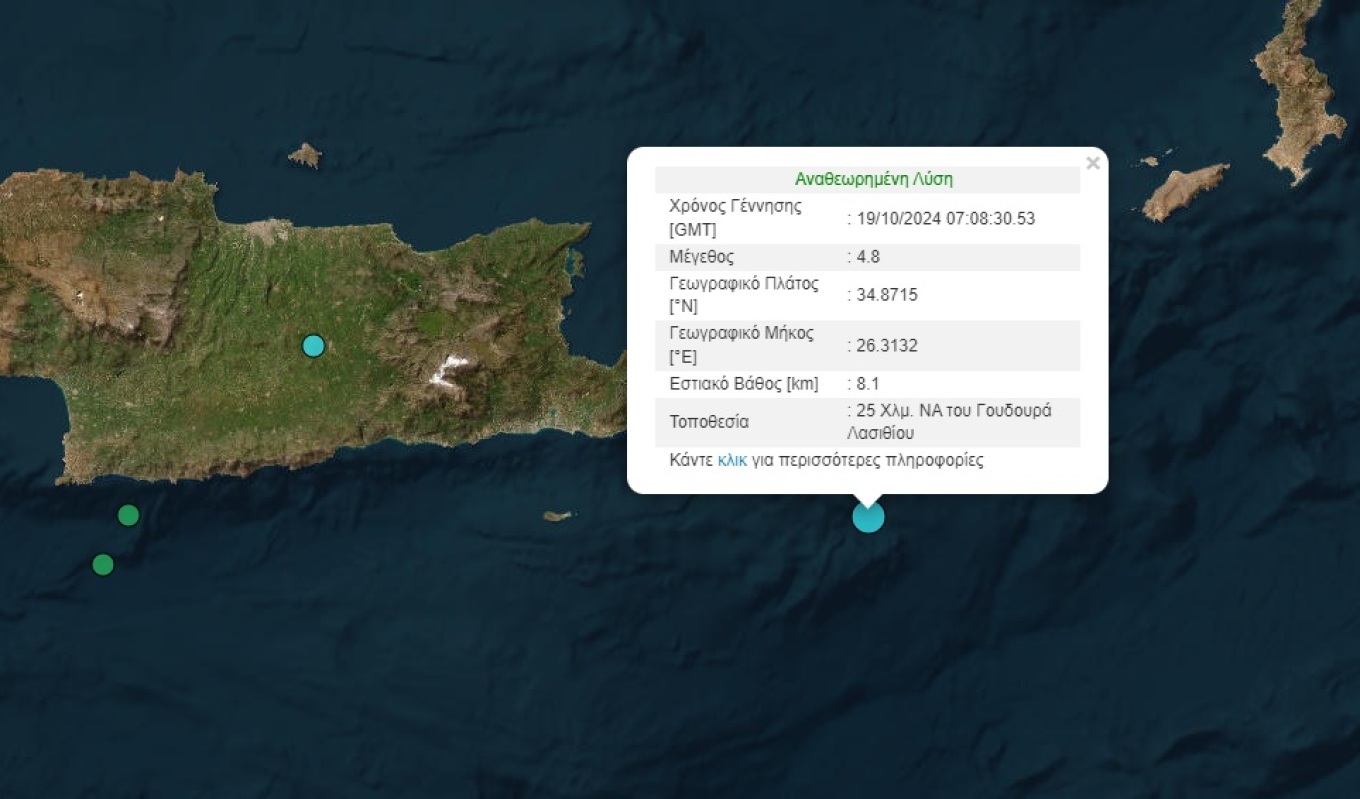Click the large cyan epicenter marker below popup
This screenshot has width=1360, height=799.
pos(868,517)
